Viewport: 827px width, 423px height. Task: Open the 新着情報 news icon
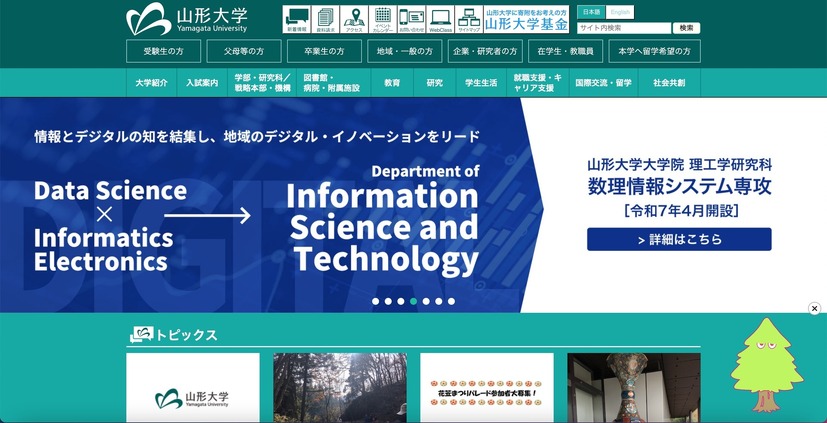click(x=296, y=19)
